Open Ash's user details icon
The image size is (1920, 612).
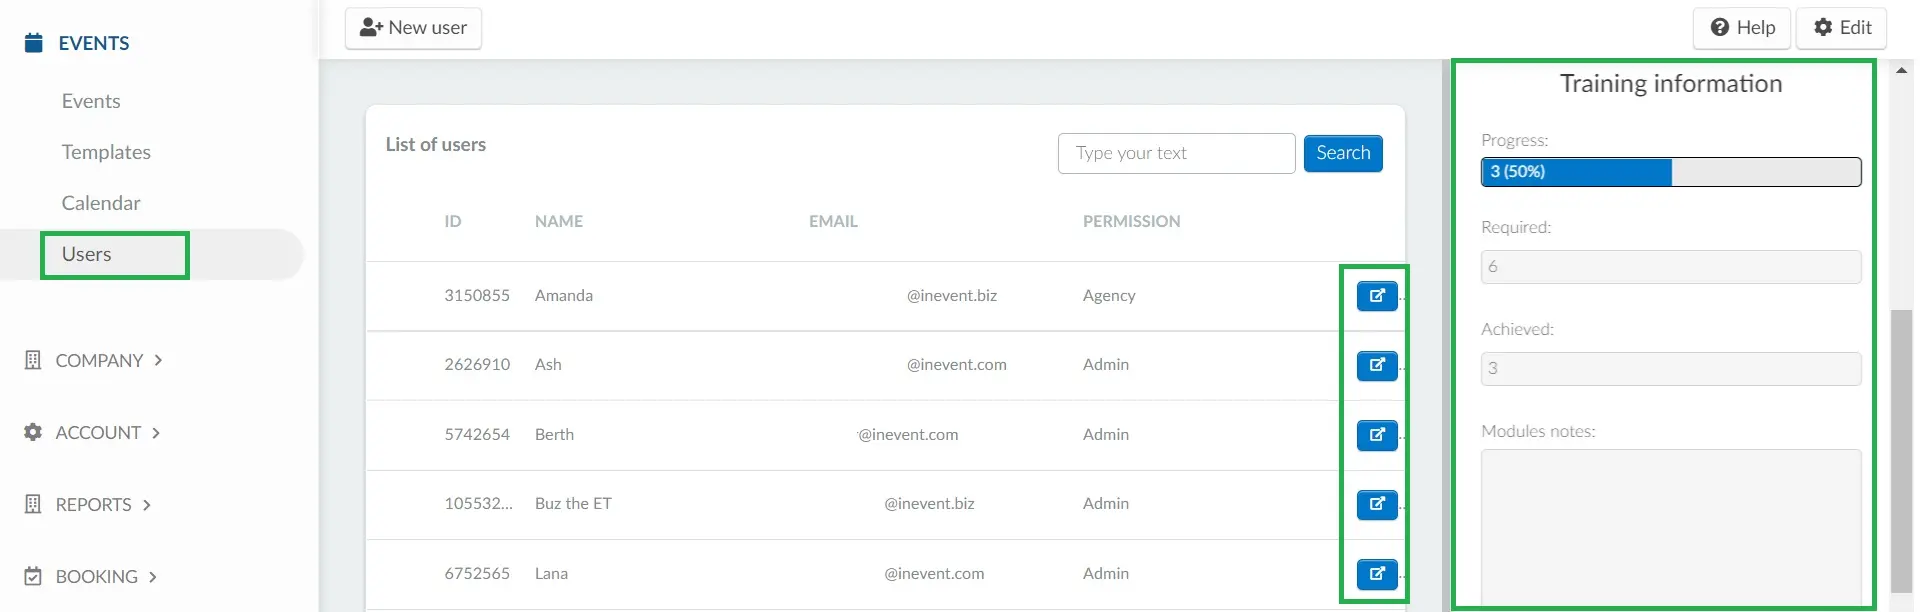tap(1376, 365)
